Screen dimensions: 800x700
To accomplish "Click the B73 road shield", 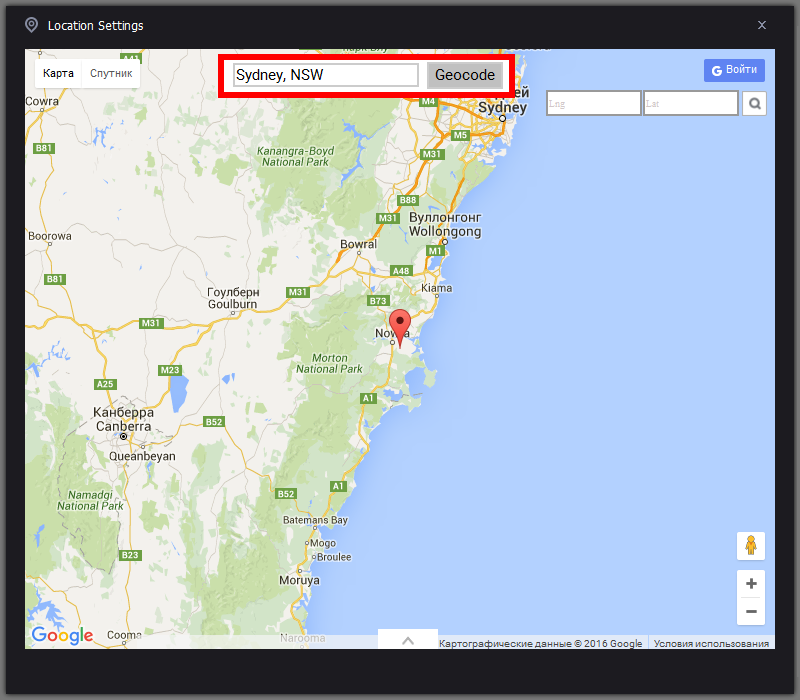I will coord(378,301).
